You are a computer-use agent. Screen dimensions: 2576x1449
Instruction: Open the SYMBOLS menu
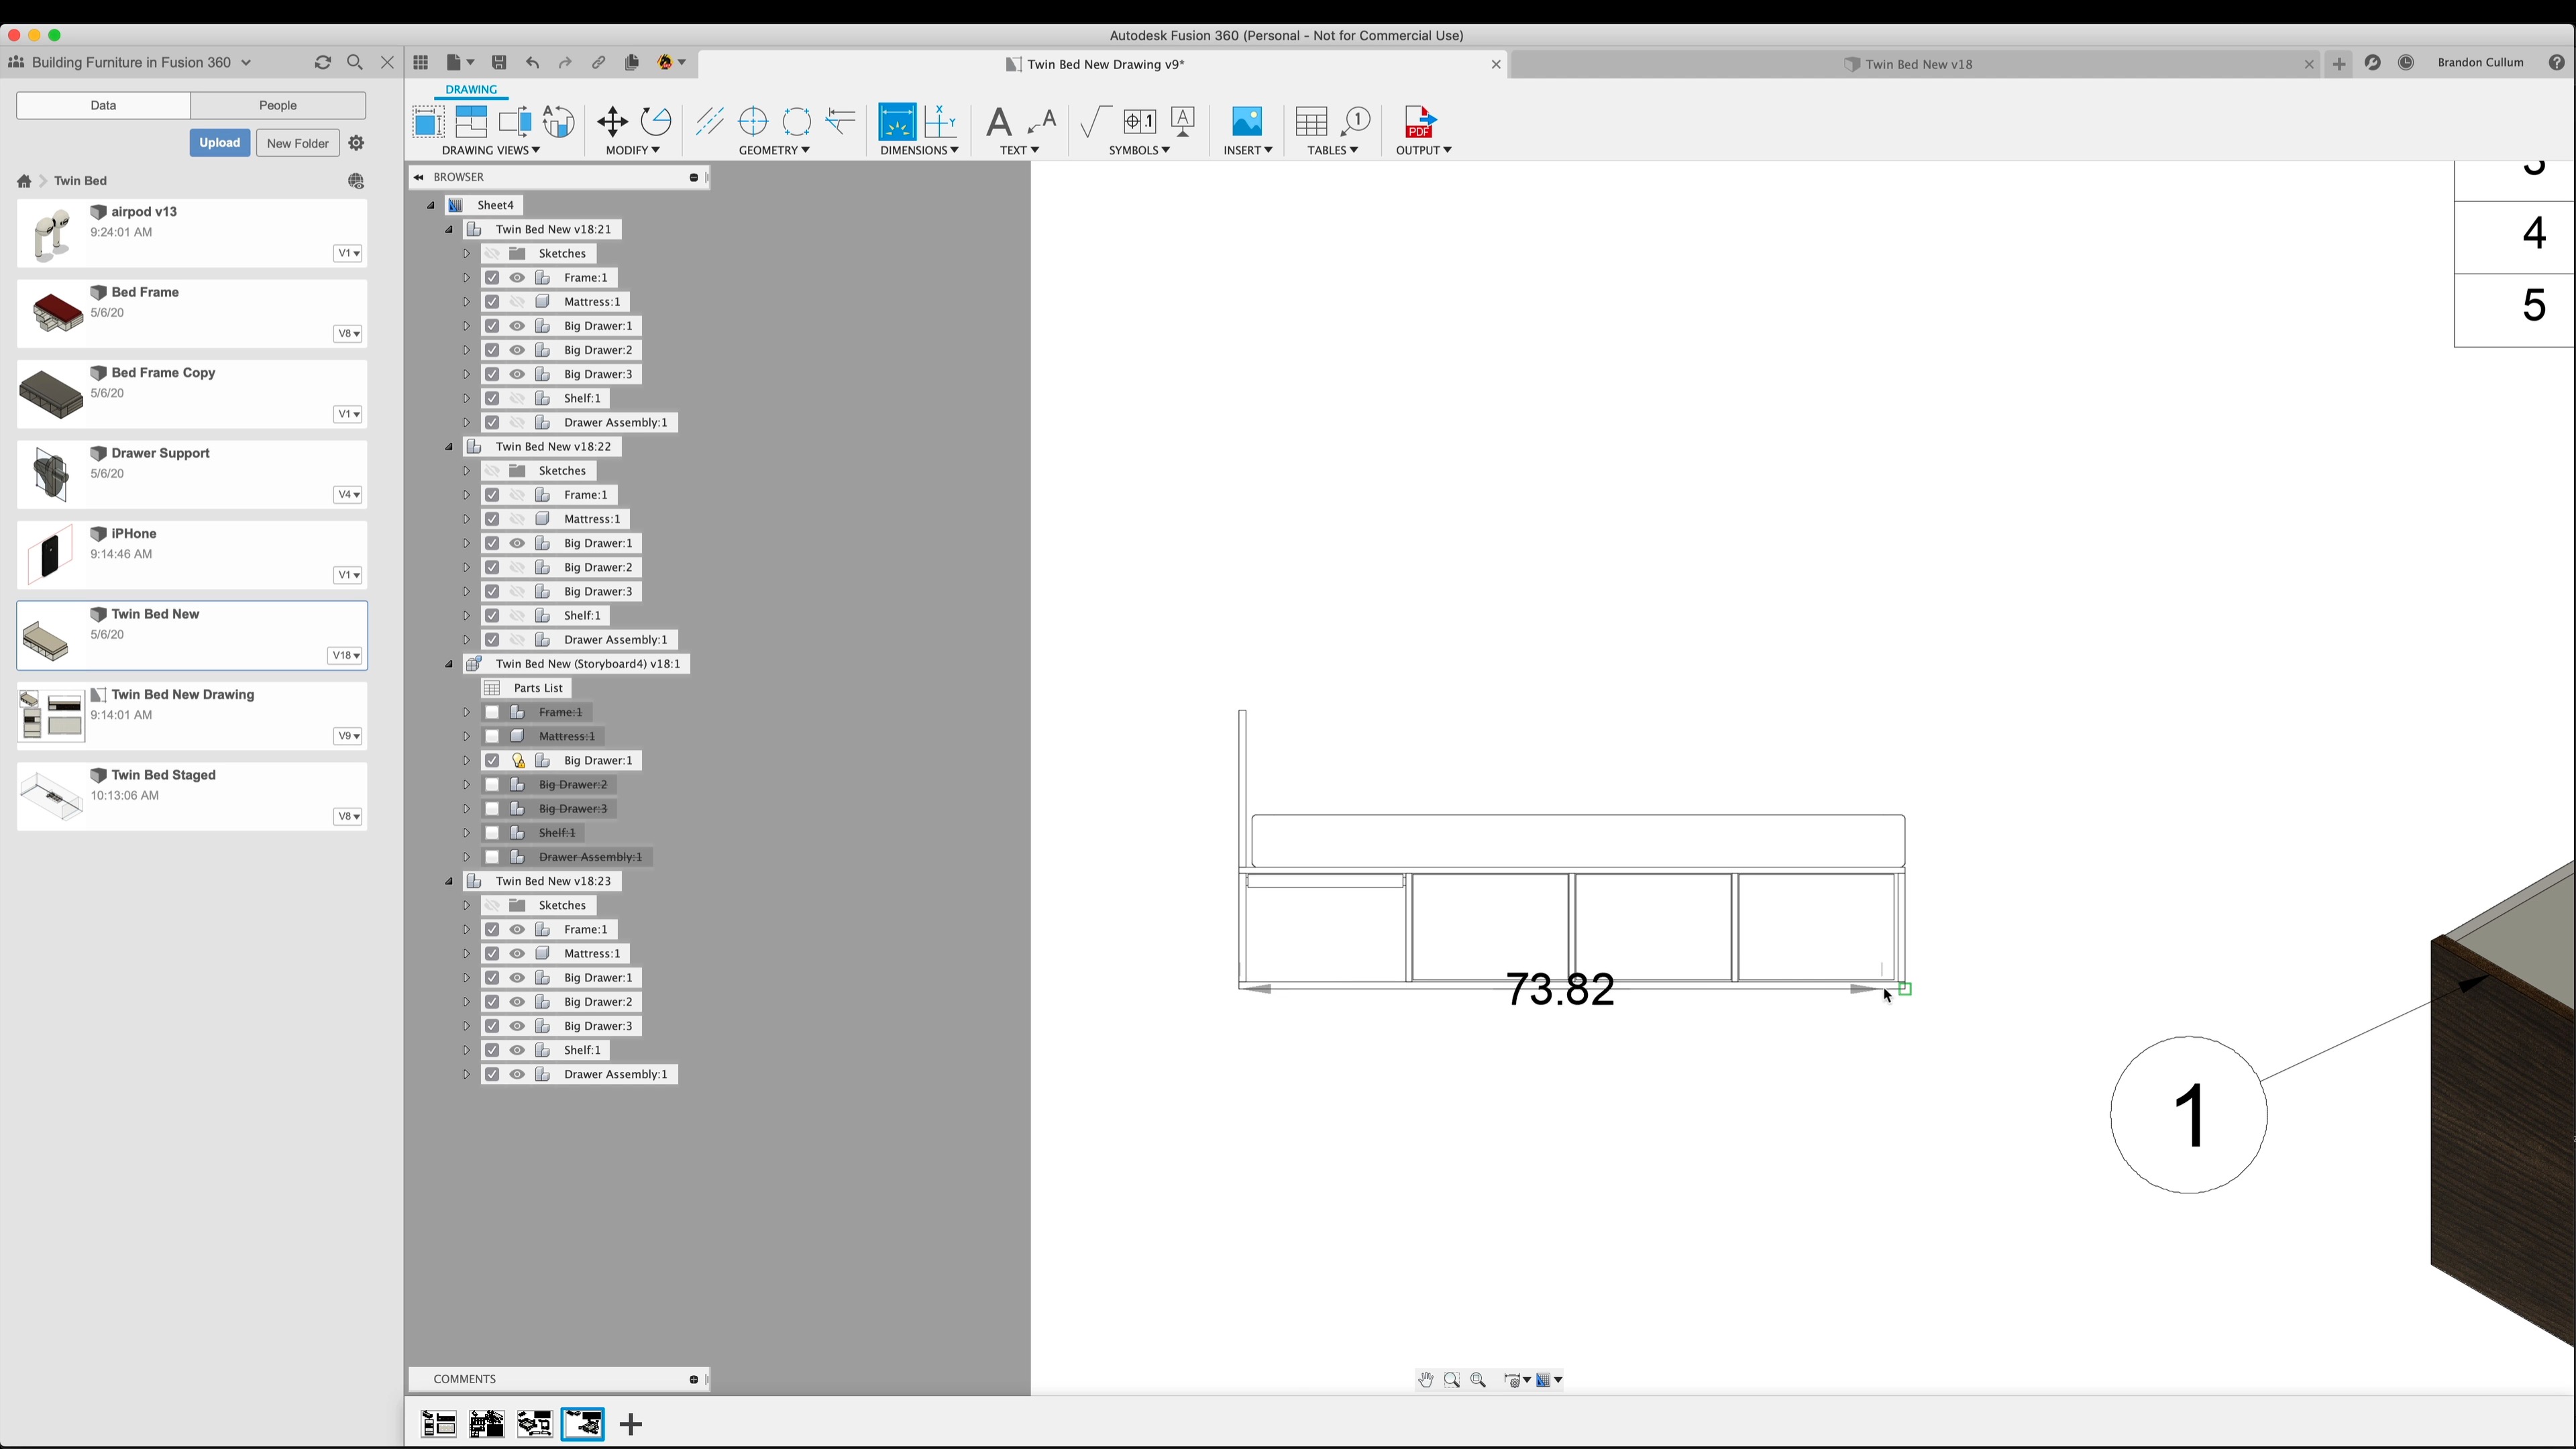pyautogui.click(x=1139, y=150)
